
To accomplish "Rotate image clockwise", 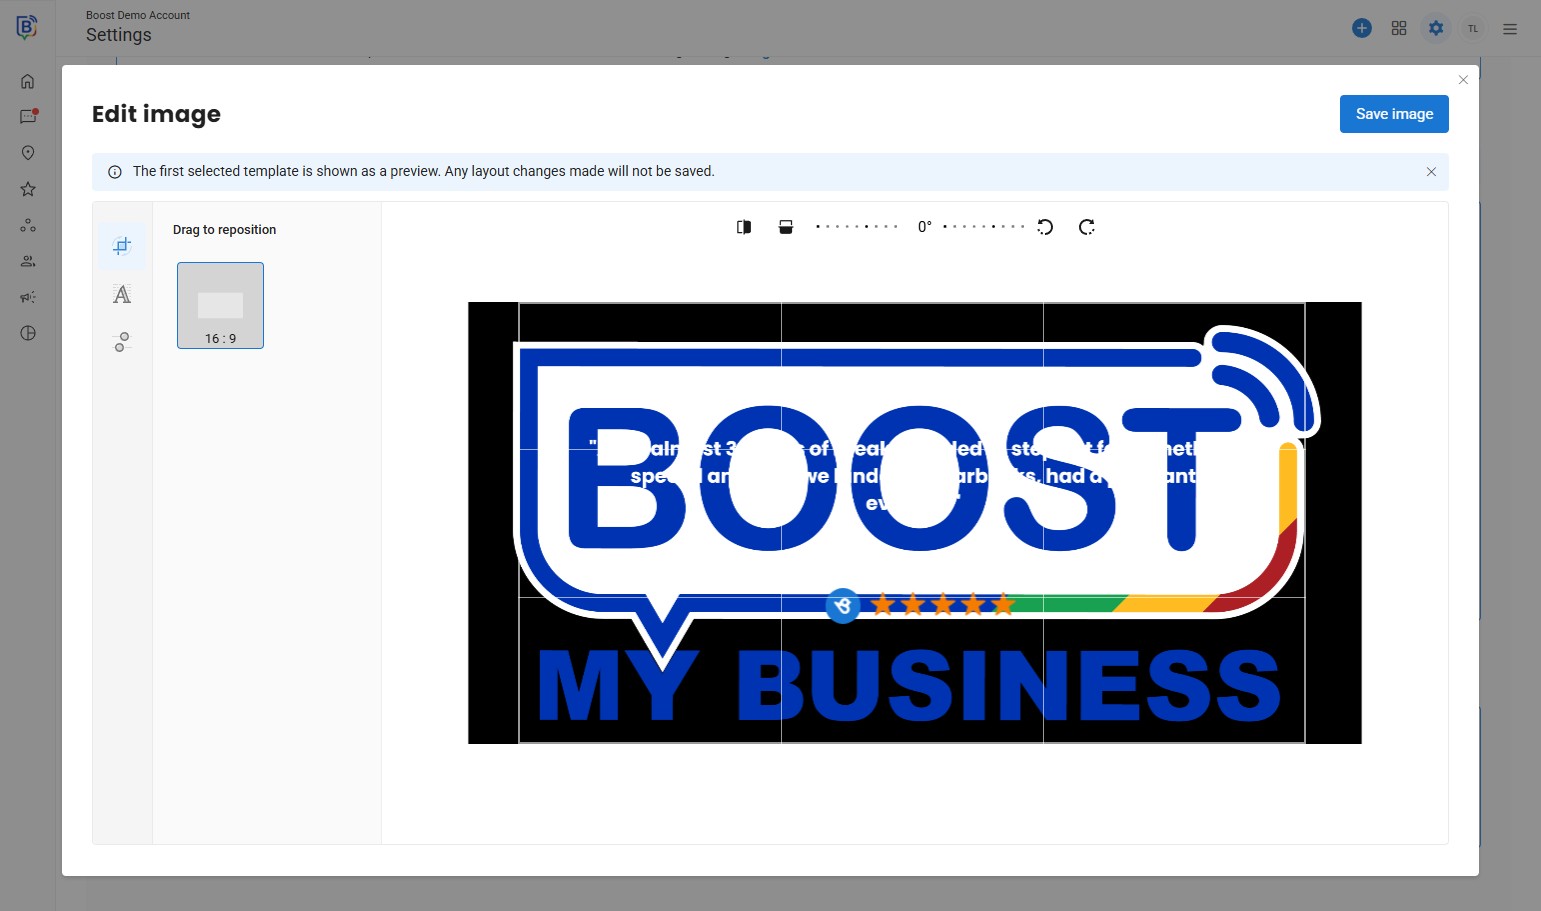I will 1087,227.
